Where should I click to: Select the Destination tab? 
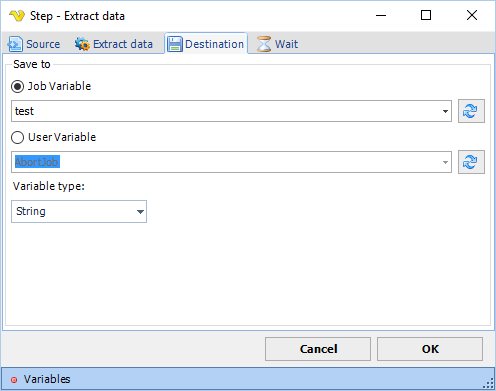(206, 44)
